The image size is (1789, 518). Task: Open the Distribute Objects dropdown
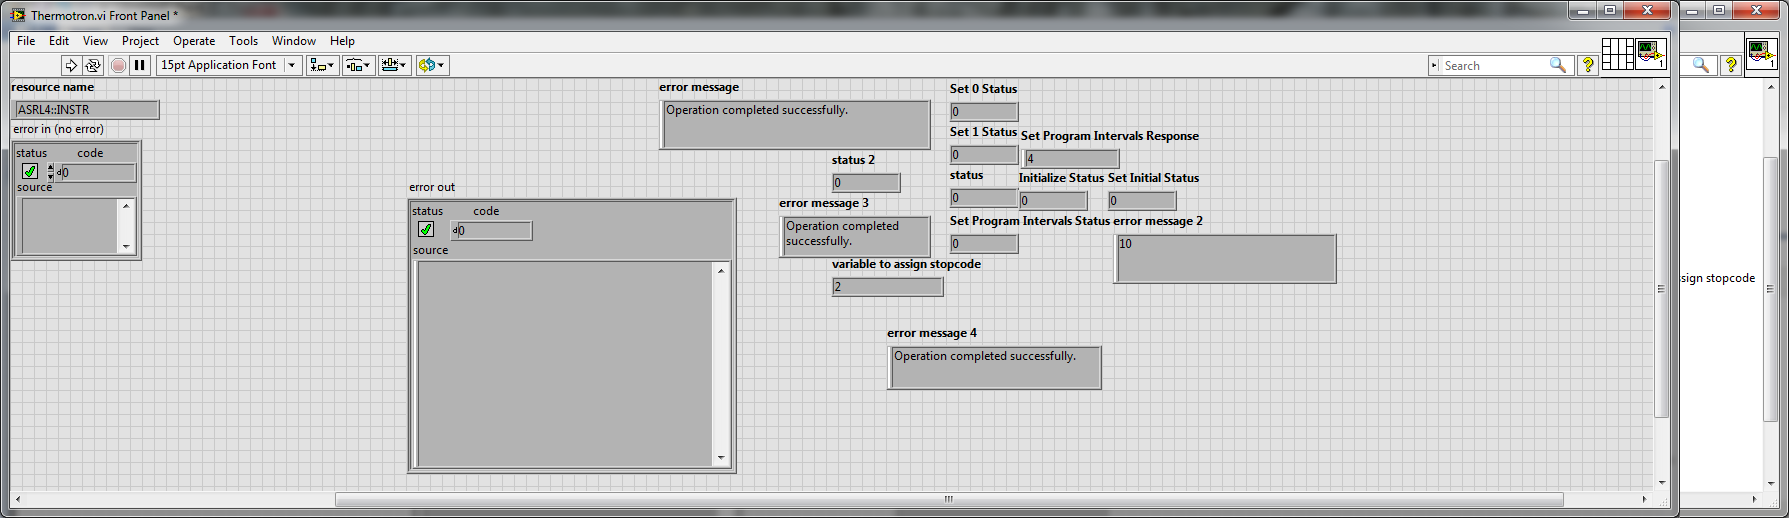[358, 65]
